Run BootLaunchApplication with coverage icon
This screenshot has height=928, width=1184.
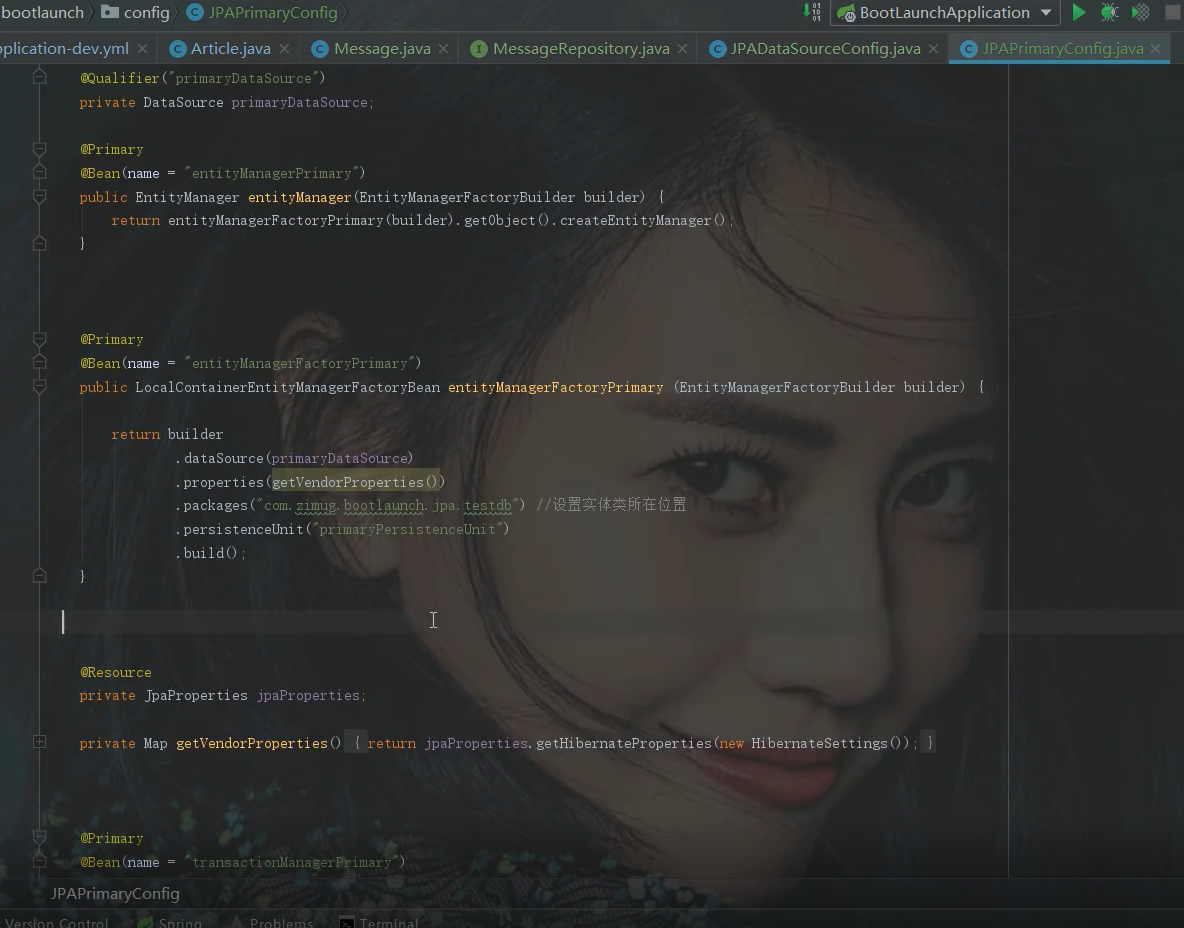(x=1141, y=12)
